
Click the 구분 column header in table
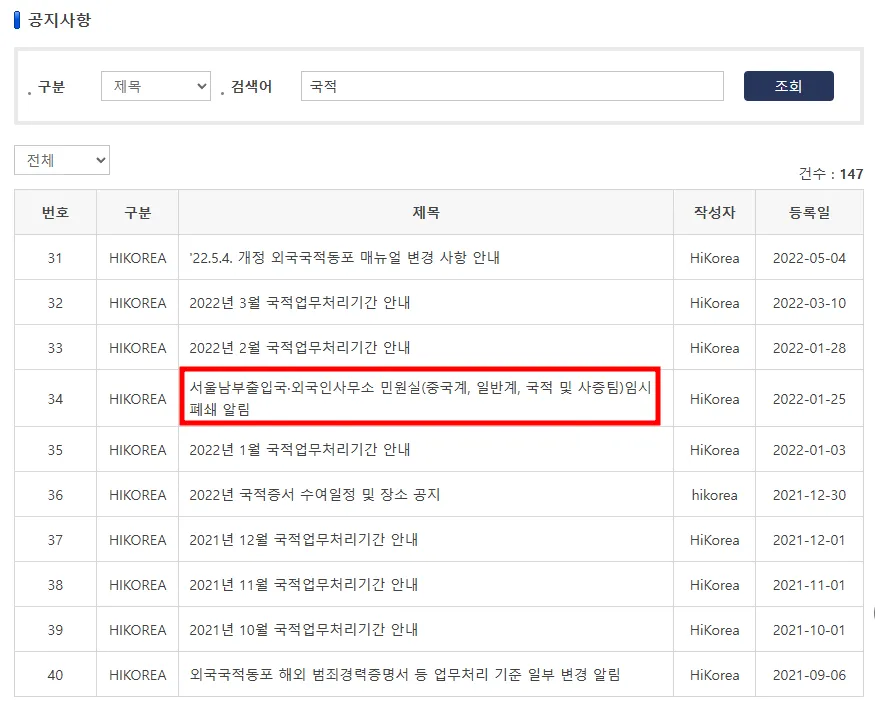tap(137, 213)
